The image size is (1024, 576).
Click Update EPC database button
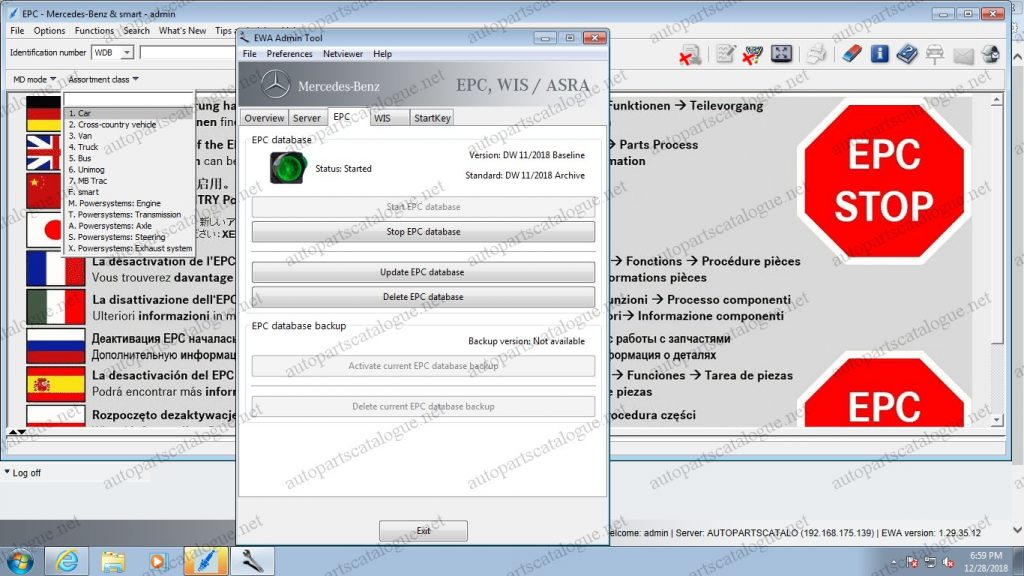[x=423, y=272]
